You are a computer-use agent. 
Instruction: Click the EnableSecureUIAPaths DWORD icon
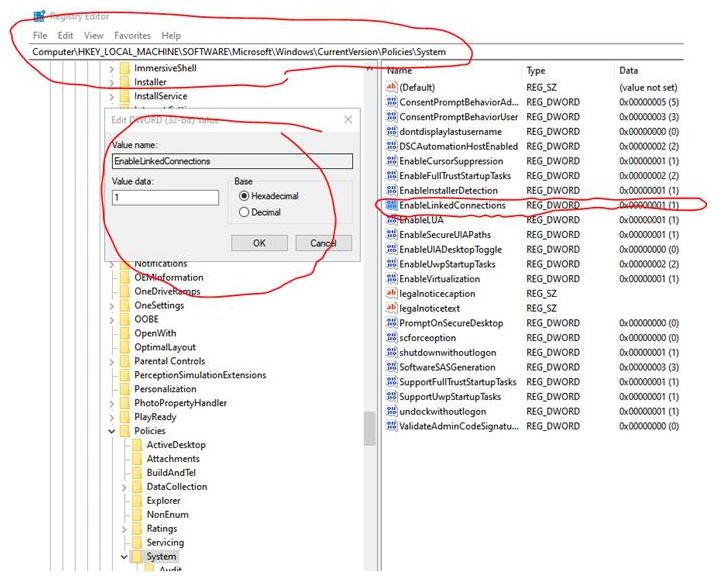click(391, 235)
